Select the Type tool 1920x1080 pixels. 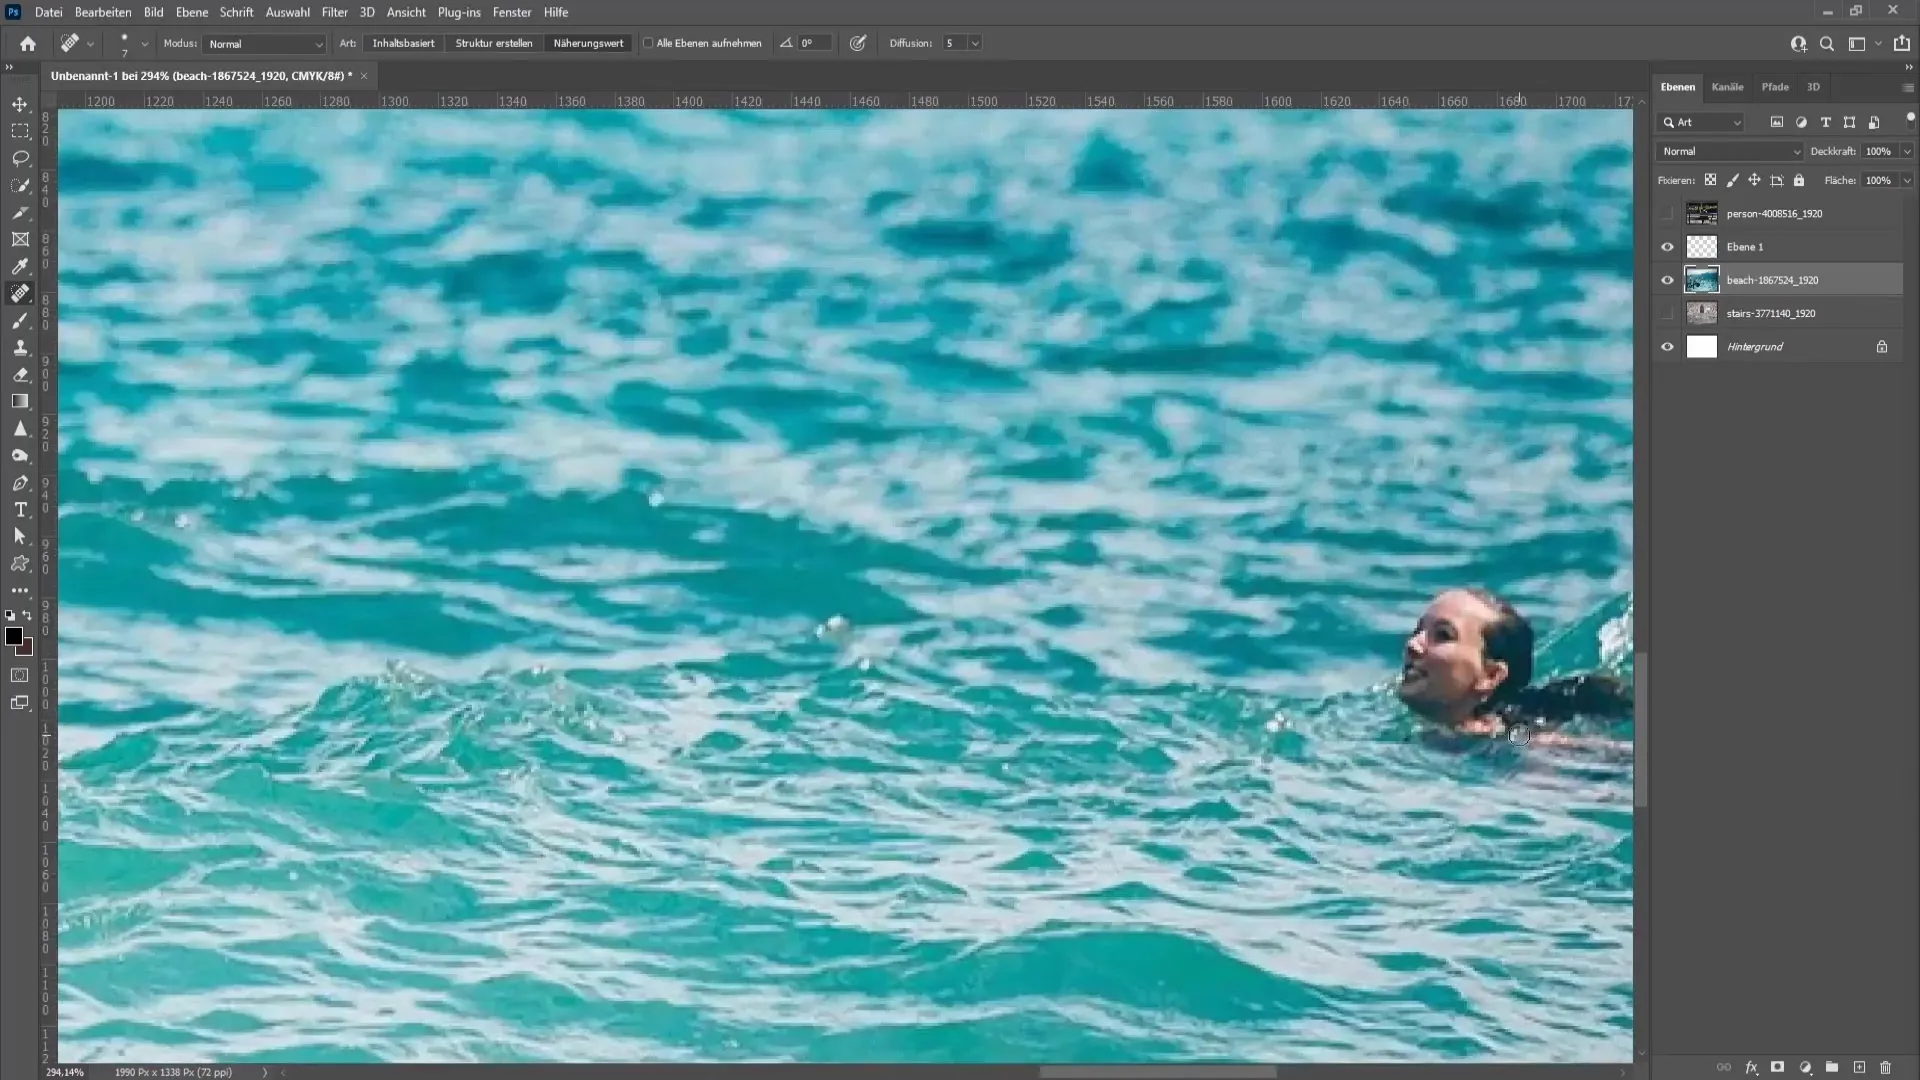click(x=20, y=509)
